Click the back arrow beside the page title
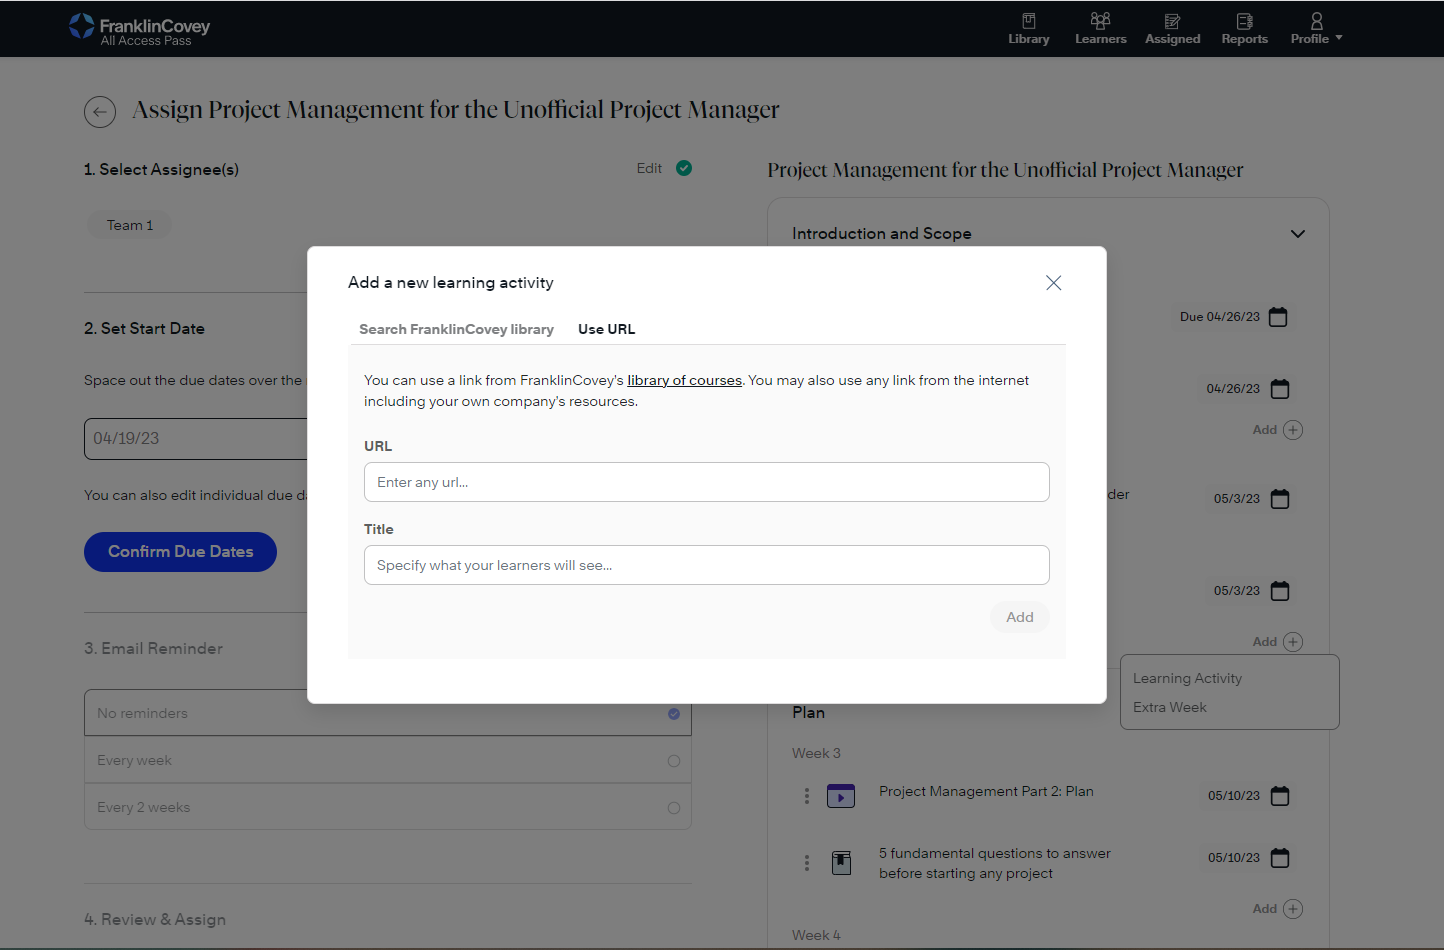 click(100, 112)
